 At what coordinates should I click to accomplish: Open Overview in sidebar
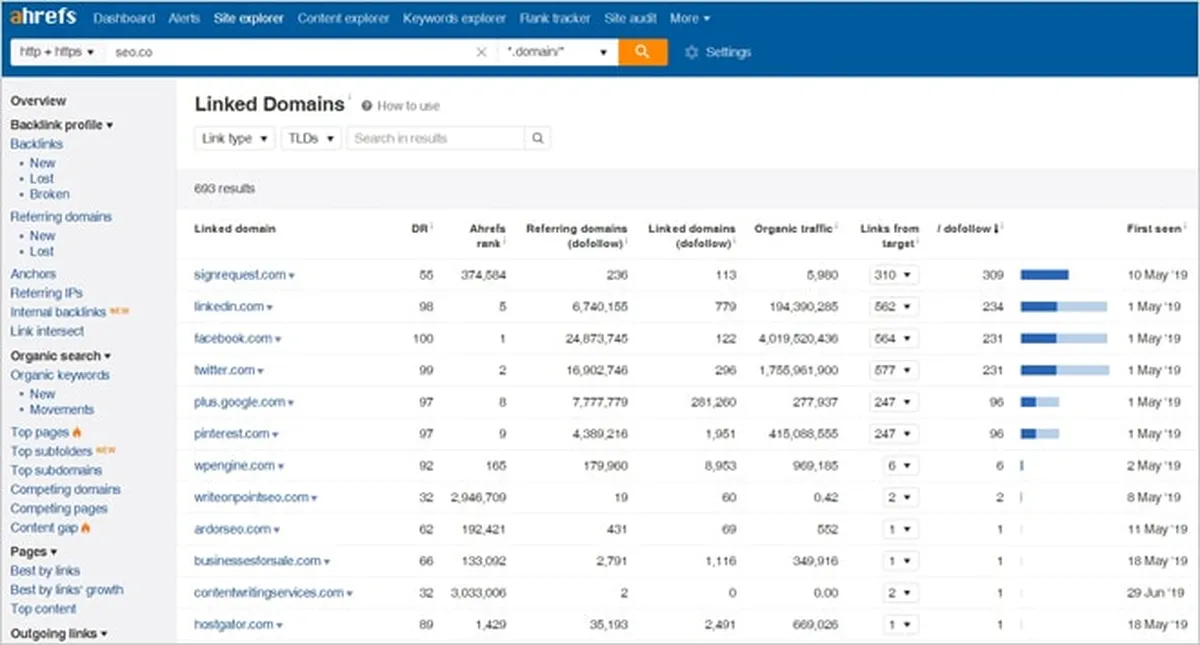point(38,101)
